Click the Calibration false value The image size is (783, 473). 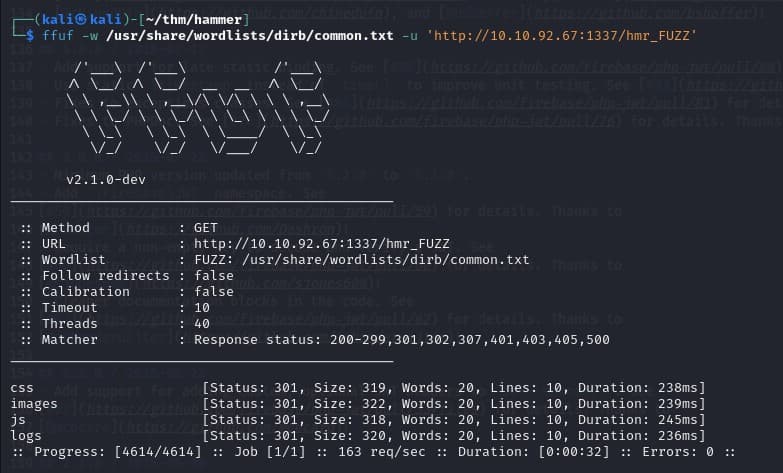click(x=214, y=292)
